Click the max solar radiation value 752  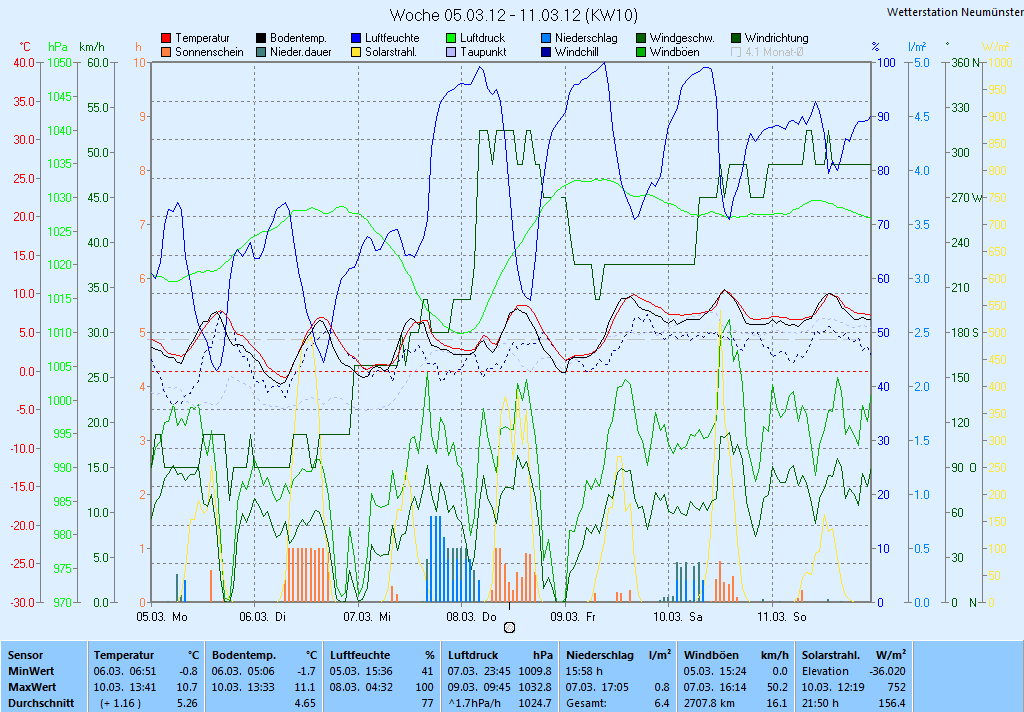click(897, 687)
